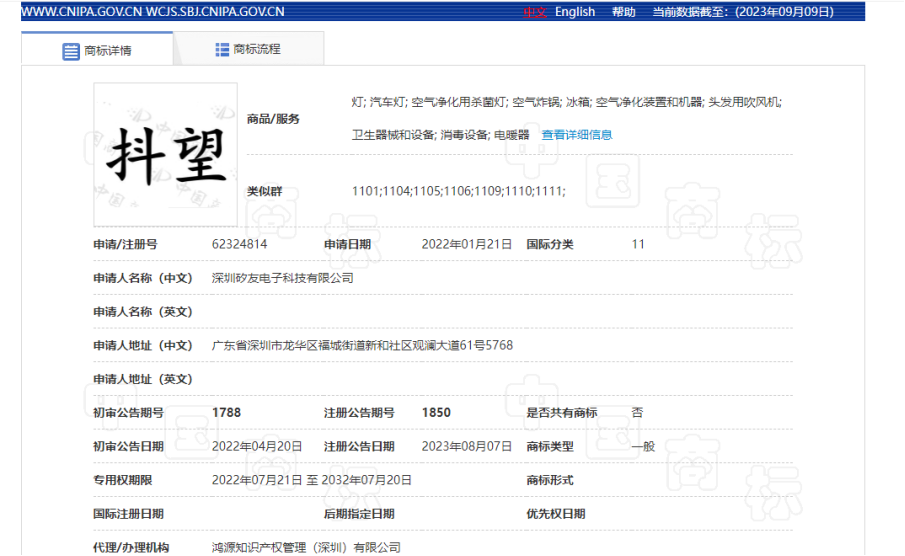
Task: Open the 帮助 help link
Action: point(623,12)
